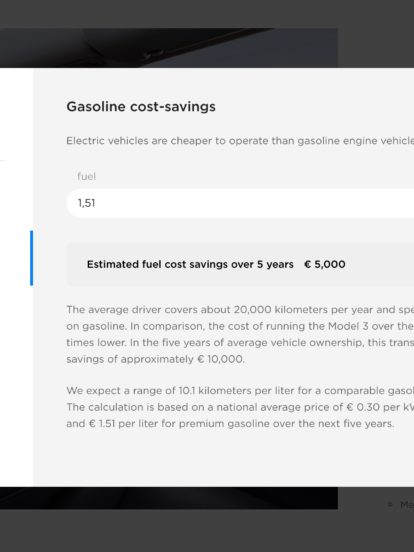Viewport: 414px width, 552px height.
Task: Click the 'Gasoline cost-savings' heading
Action: (141, 106)
